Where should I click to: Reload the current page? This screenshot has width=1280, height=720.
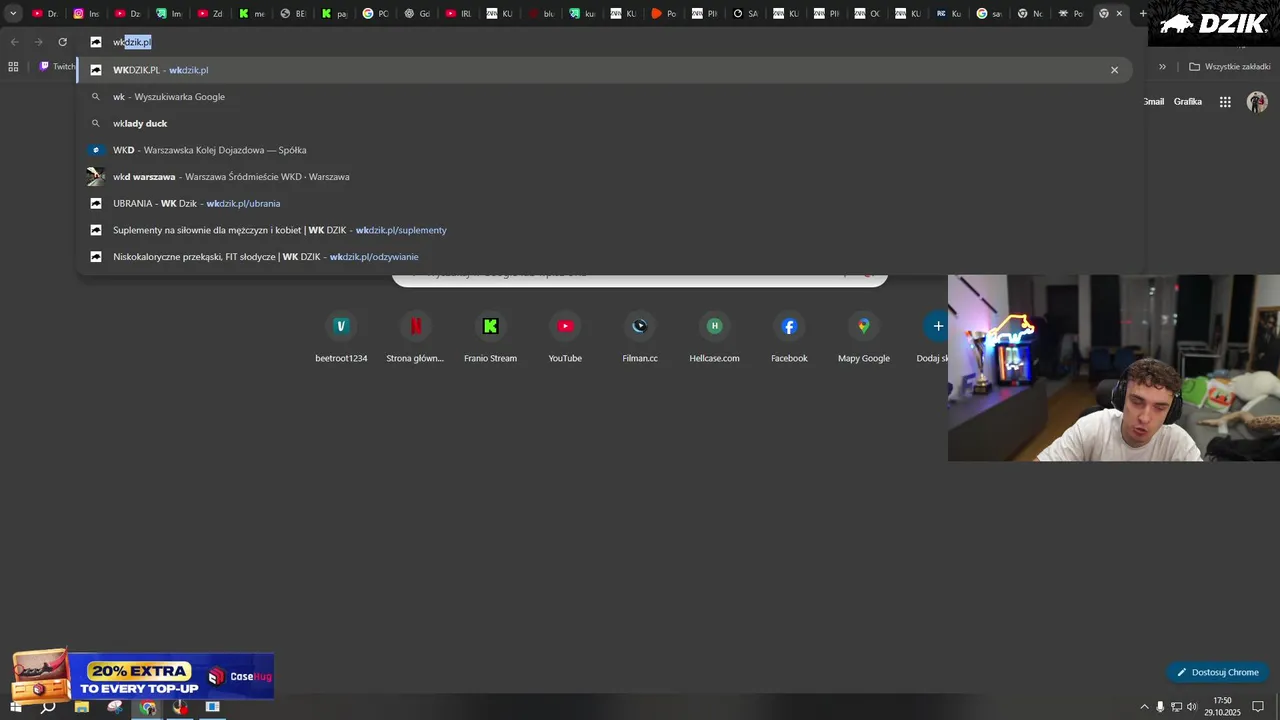[x=62, y=42]
